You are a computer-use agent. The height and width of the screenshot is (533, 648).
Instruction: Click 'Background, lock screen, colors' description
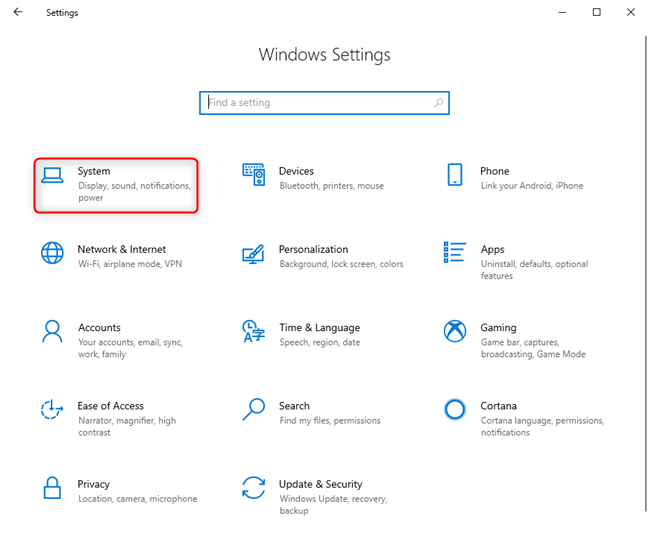pyautogui.click(x=341, y=264)
